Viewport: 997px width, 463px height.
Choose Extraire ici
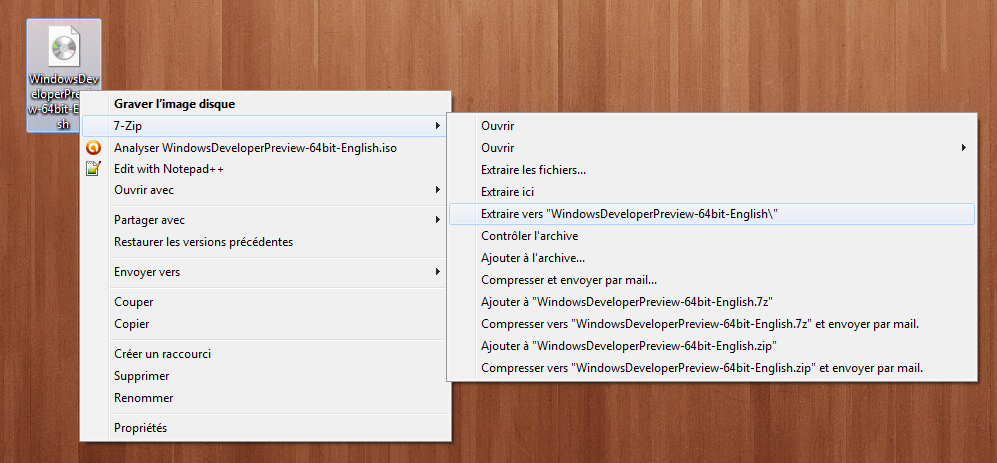click(507, 191)
